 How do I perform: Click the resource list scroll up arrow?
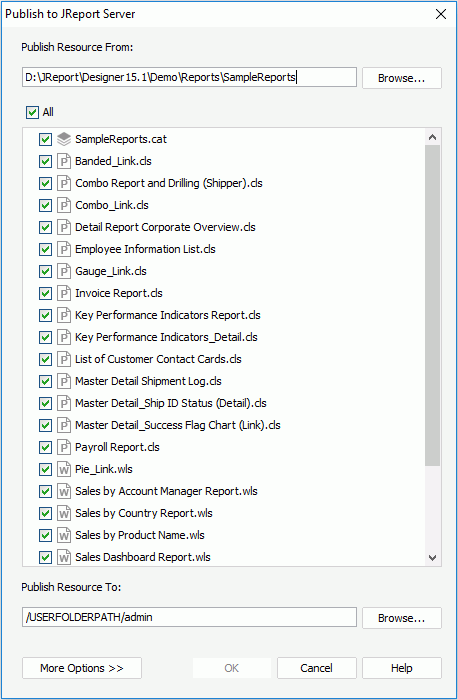(x=433, y=138)
